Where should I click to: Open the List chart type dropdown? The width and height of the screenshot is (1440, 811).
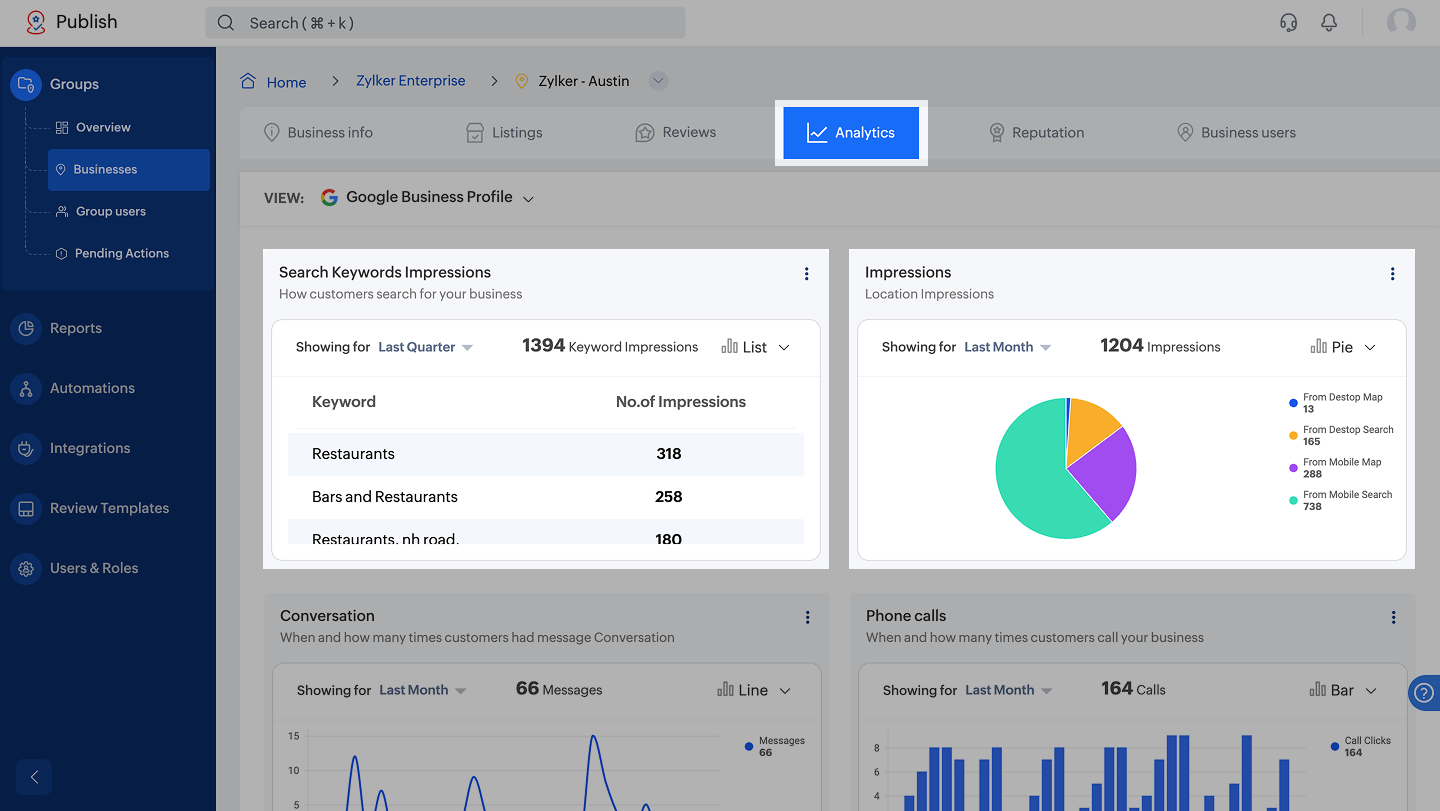coord(756,347)
